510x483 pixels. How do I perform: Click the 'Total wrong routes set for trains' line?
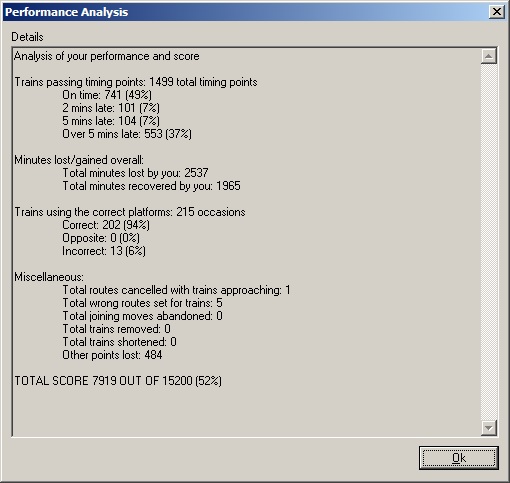[x=142, y=303]
